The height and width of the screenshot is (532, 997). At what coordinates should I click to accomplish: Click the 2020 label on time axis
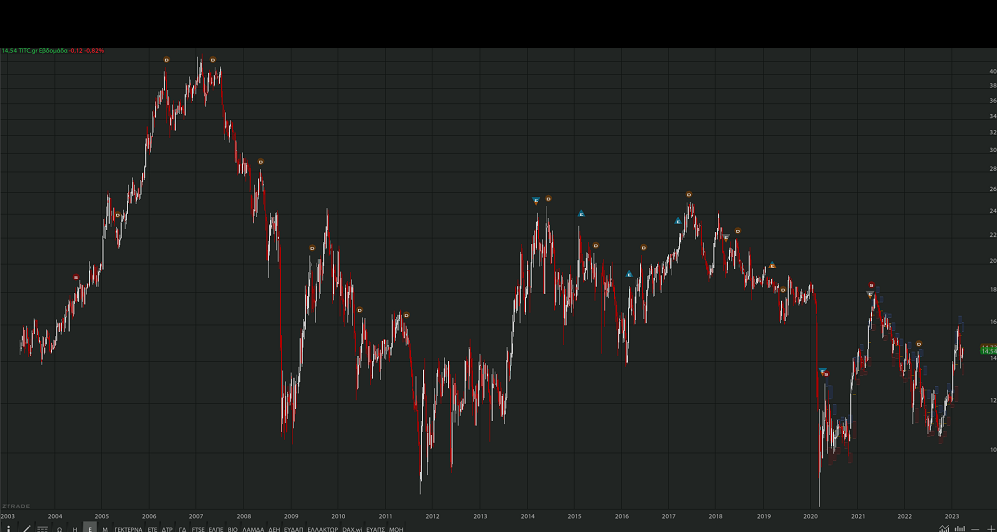[811, 517]
